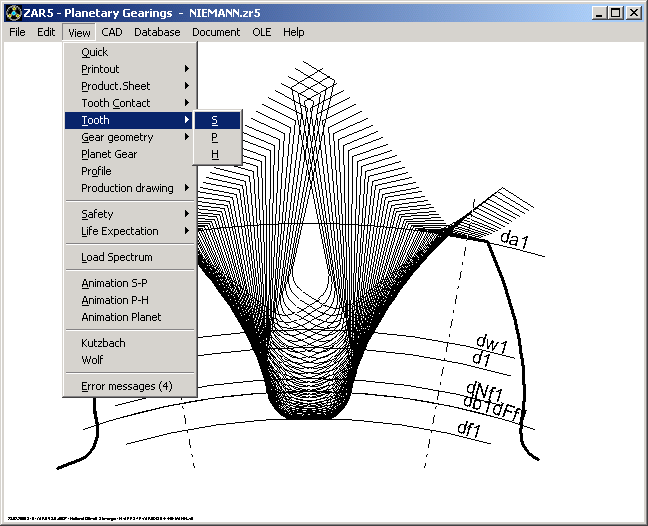The image size is (648, 526).
Task: Open Production drawing submenu
Action: [x=129, y=188]
